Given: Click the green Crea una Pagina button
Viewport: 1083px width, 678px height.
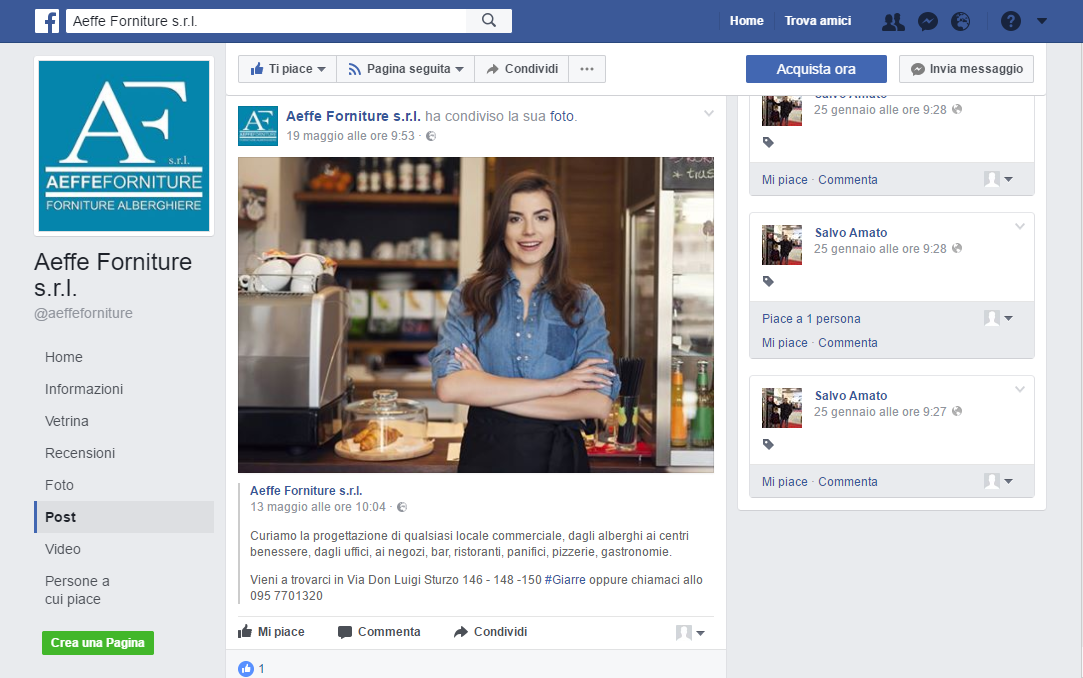Looking at the screenshot, I should point(97,643).
